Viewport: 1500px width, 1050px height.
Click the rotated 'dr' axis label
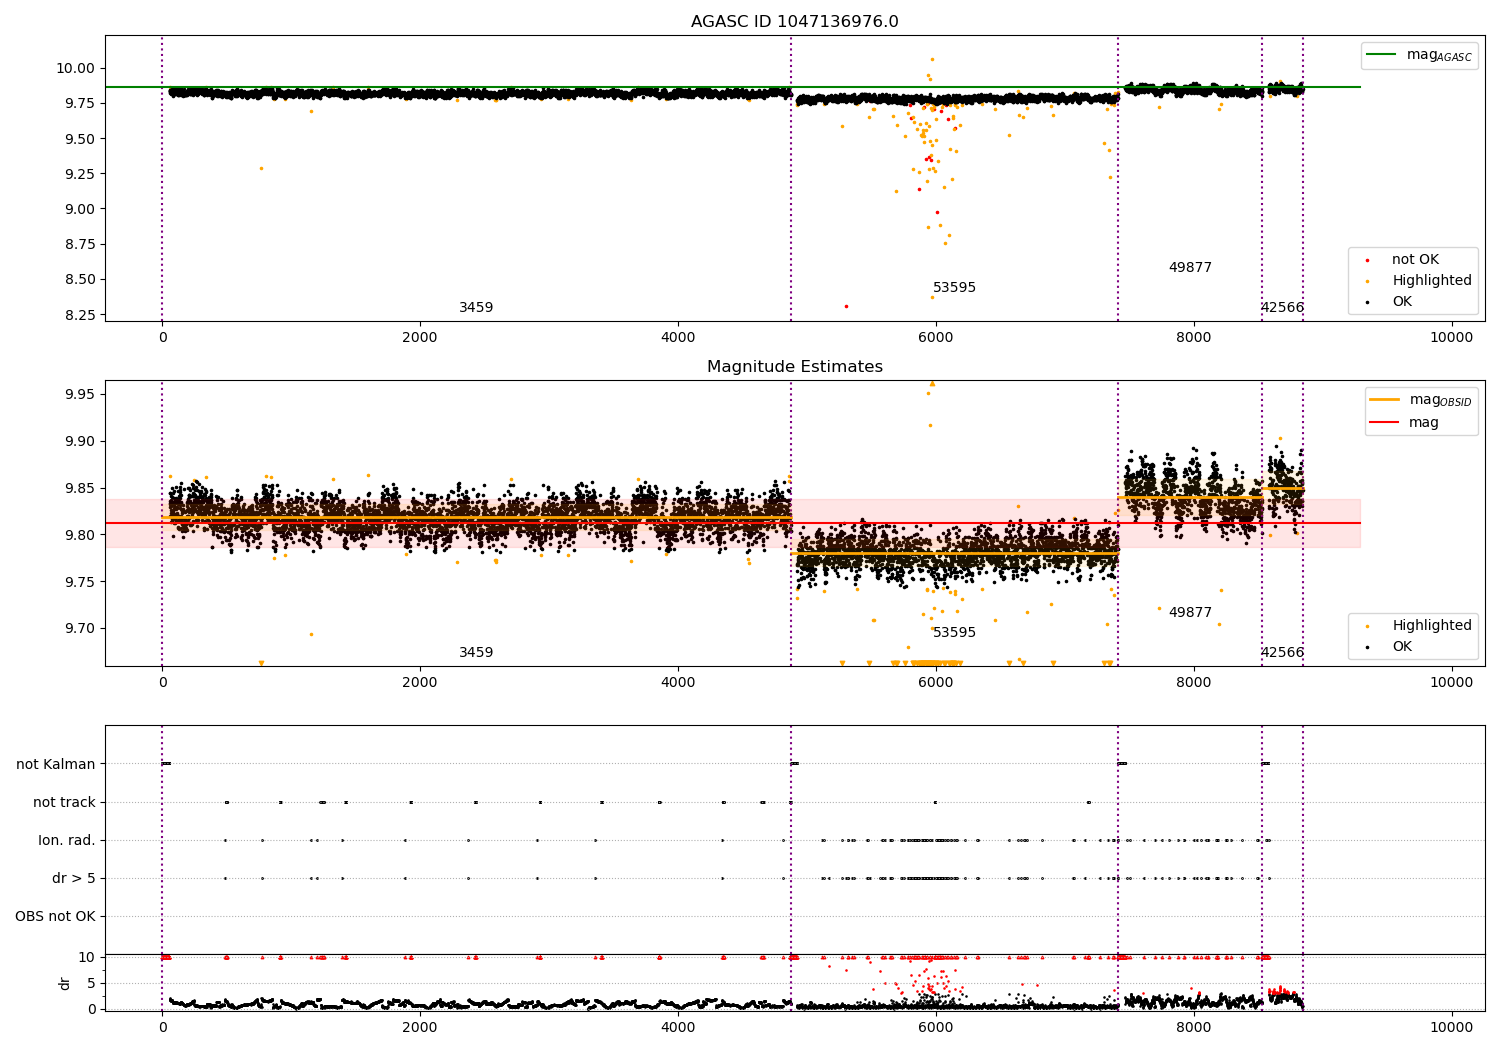[65, 983]
